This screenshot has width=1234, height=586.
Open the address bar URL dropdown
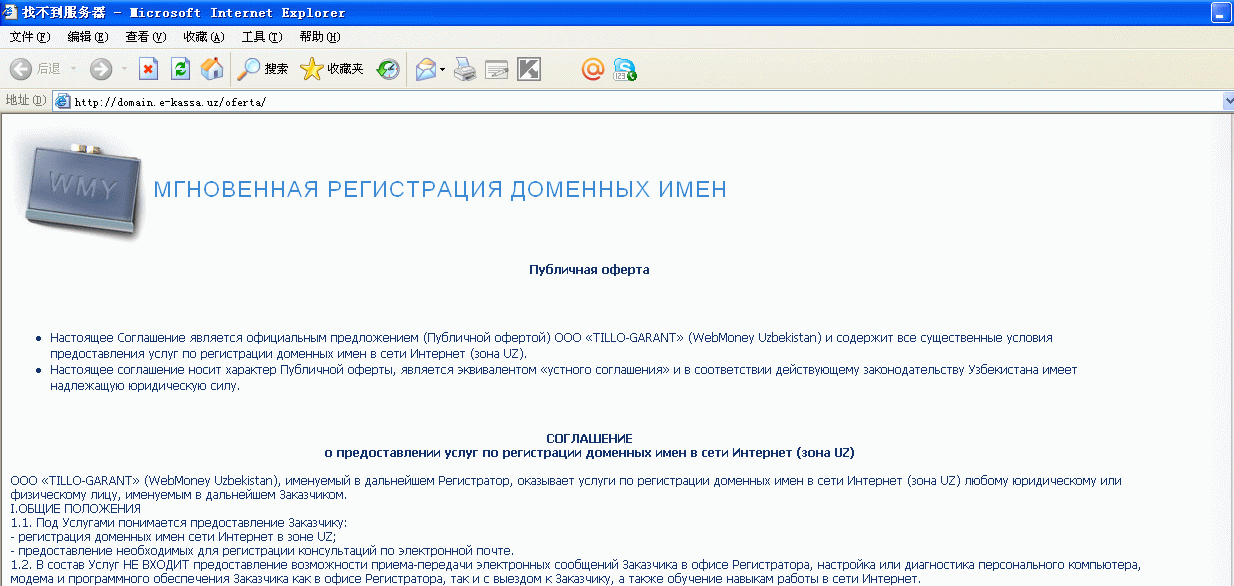click(x=1228, y=101)
